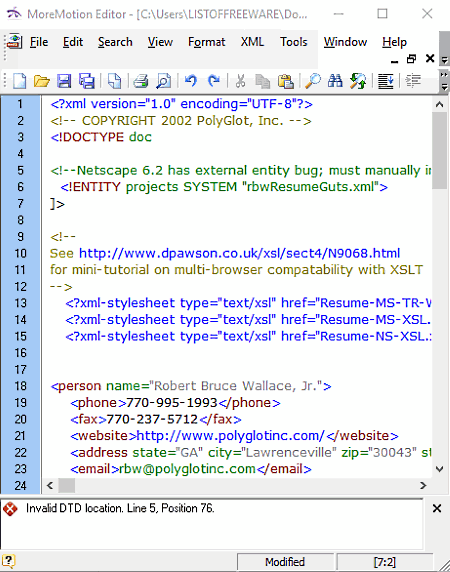Click the Redo arrow icon
The image size is (450, 572).
point(214,81)
